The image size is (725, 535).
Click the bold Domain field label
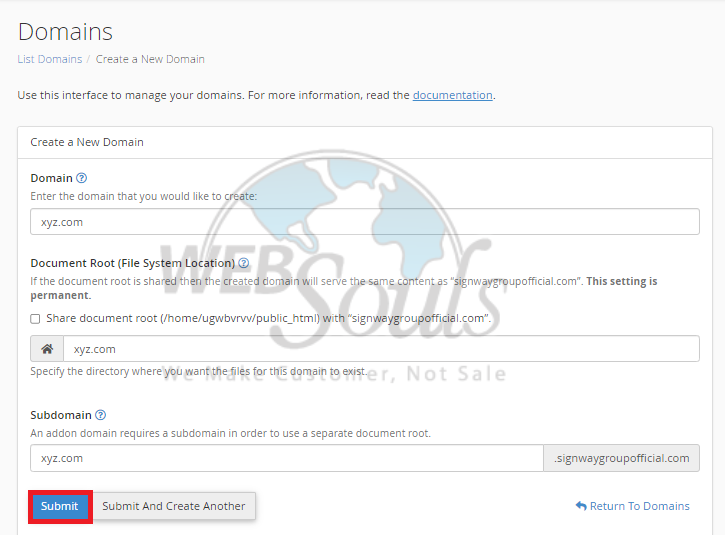pos(51,178)
